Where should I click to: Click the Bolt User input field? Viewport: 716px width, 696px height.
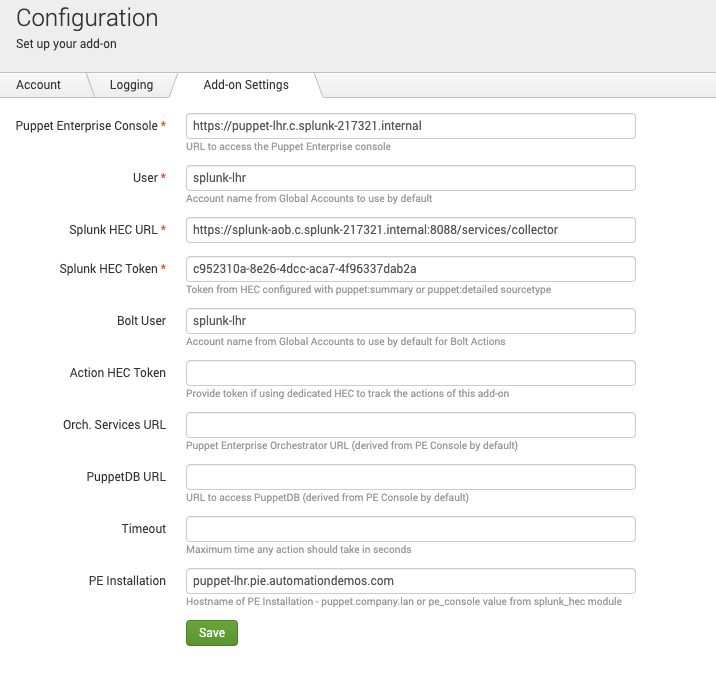tap(411, 321)
